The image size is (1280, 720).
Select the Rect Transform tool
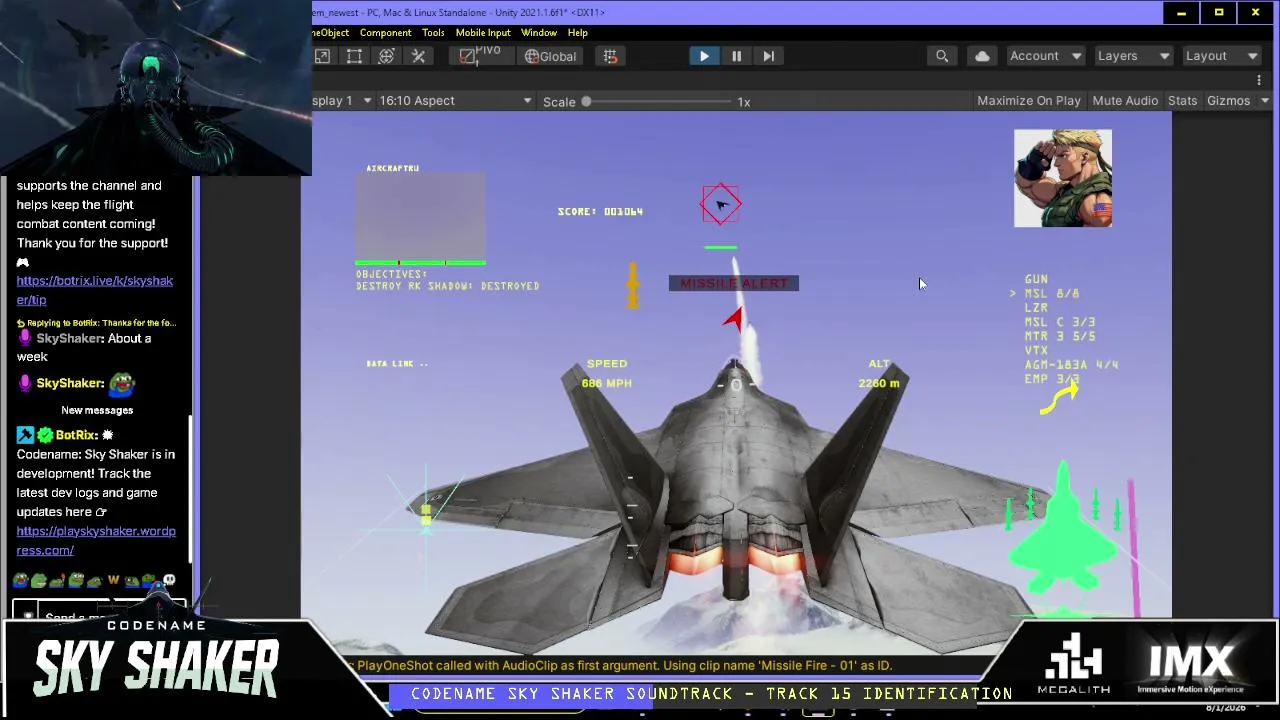354,56
